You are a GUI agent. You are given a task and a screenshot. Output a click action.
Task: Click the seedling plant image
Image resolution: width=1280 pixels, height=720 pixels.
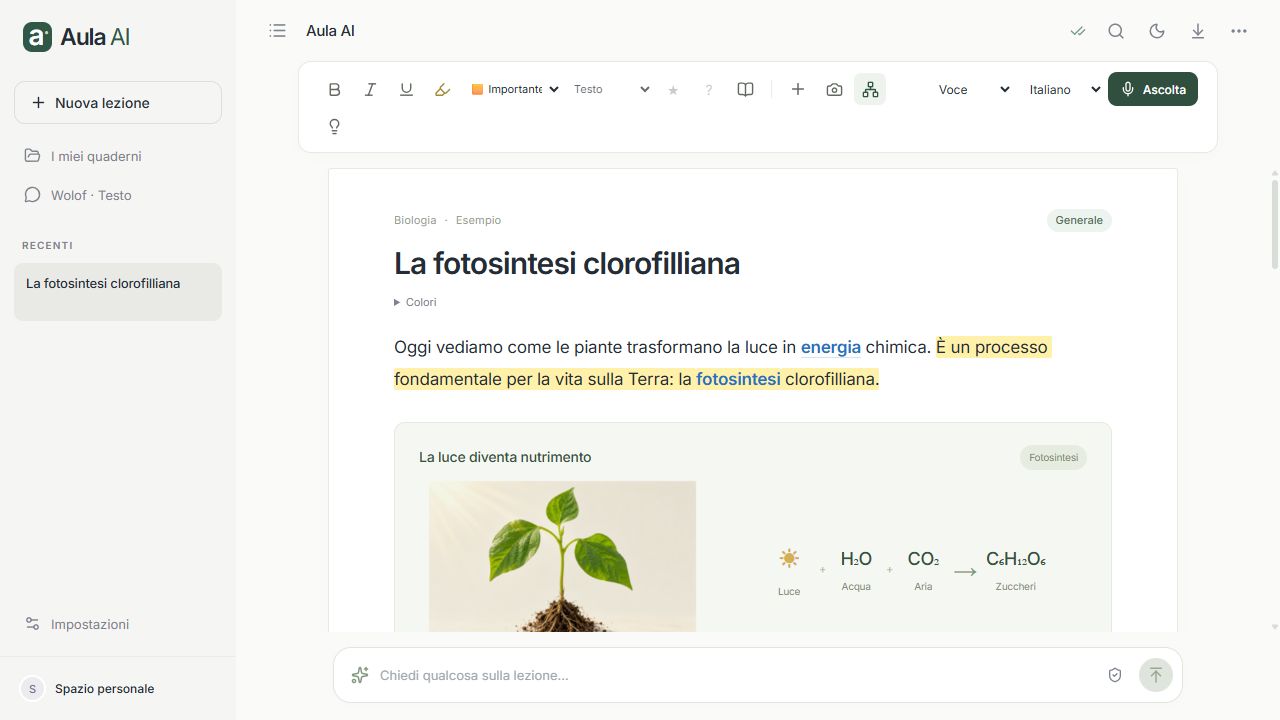[563, 556]
